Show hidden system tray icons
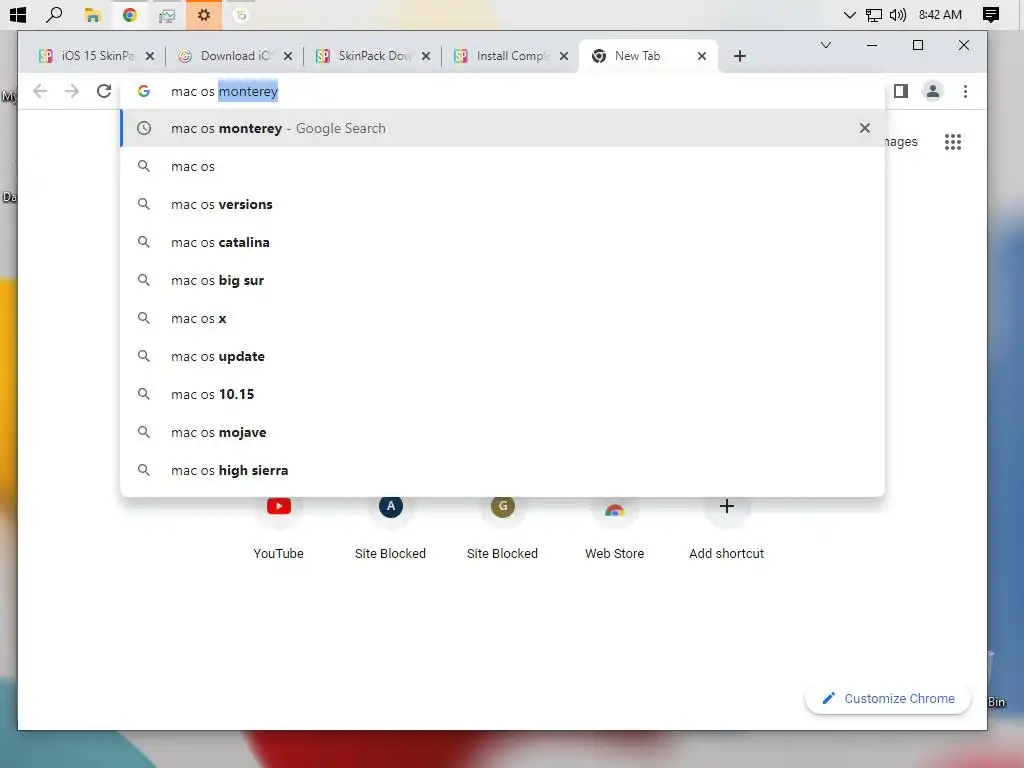This screenshot has width=1024, height=768. coord(850,15)
